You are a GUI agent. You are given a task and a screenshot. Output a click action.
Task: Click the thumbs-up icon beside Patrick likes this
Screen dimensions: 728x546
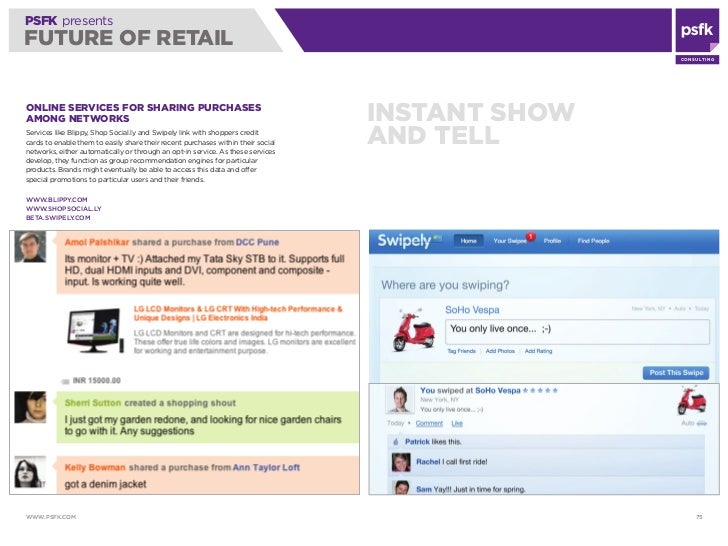tap(396, 442)
